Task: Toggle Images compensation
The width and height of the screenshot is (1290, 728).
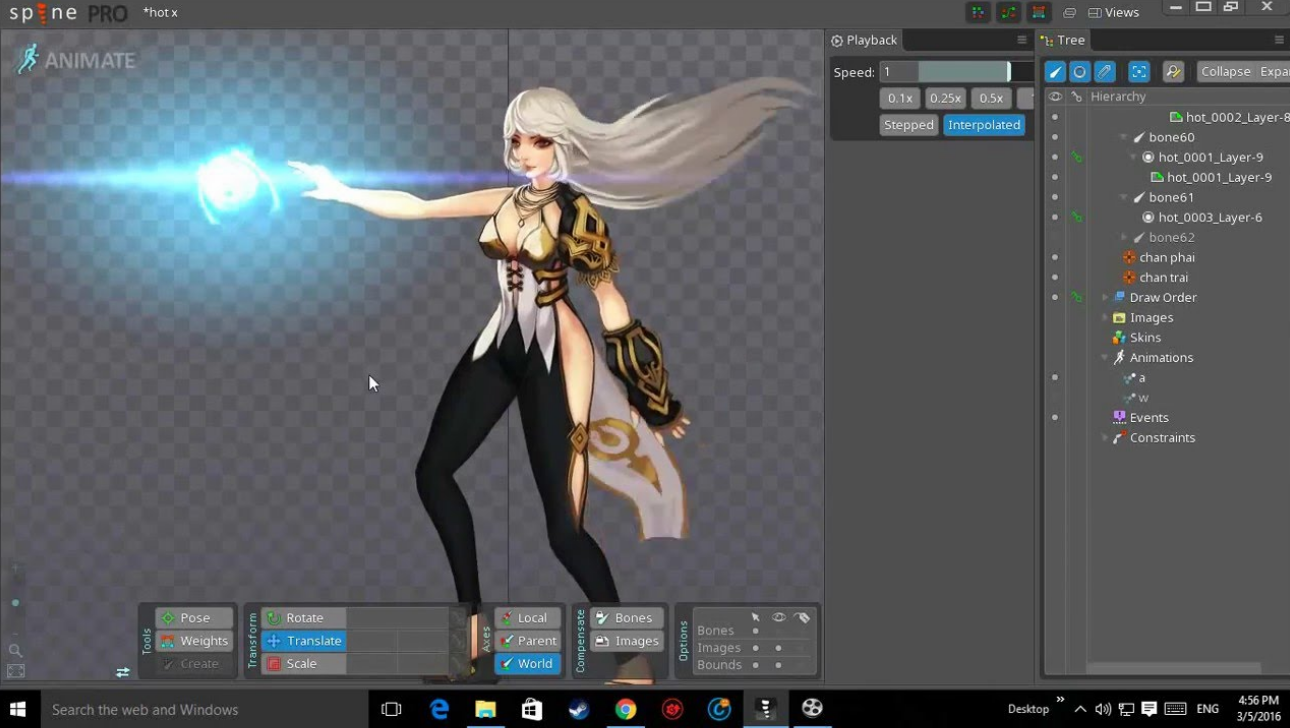Action: tap(626, 641)
